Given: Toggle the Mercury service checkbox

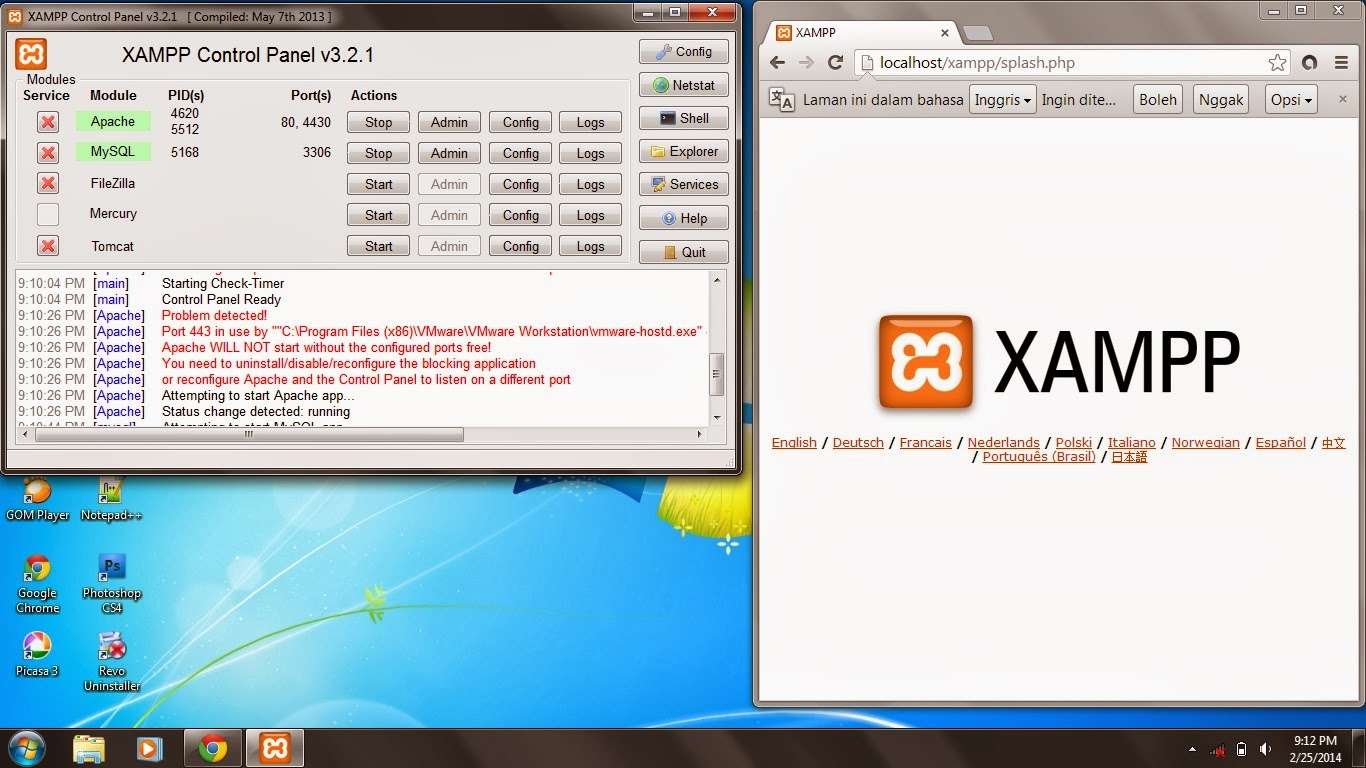Looking at the screenshot, I should tap(48, 214).
